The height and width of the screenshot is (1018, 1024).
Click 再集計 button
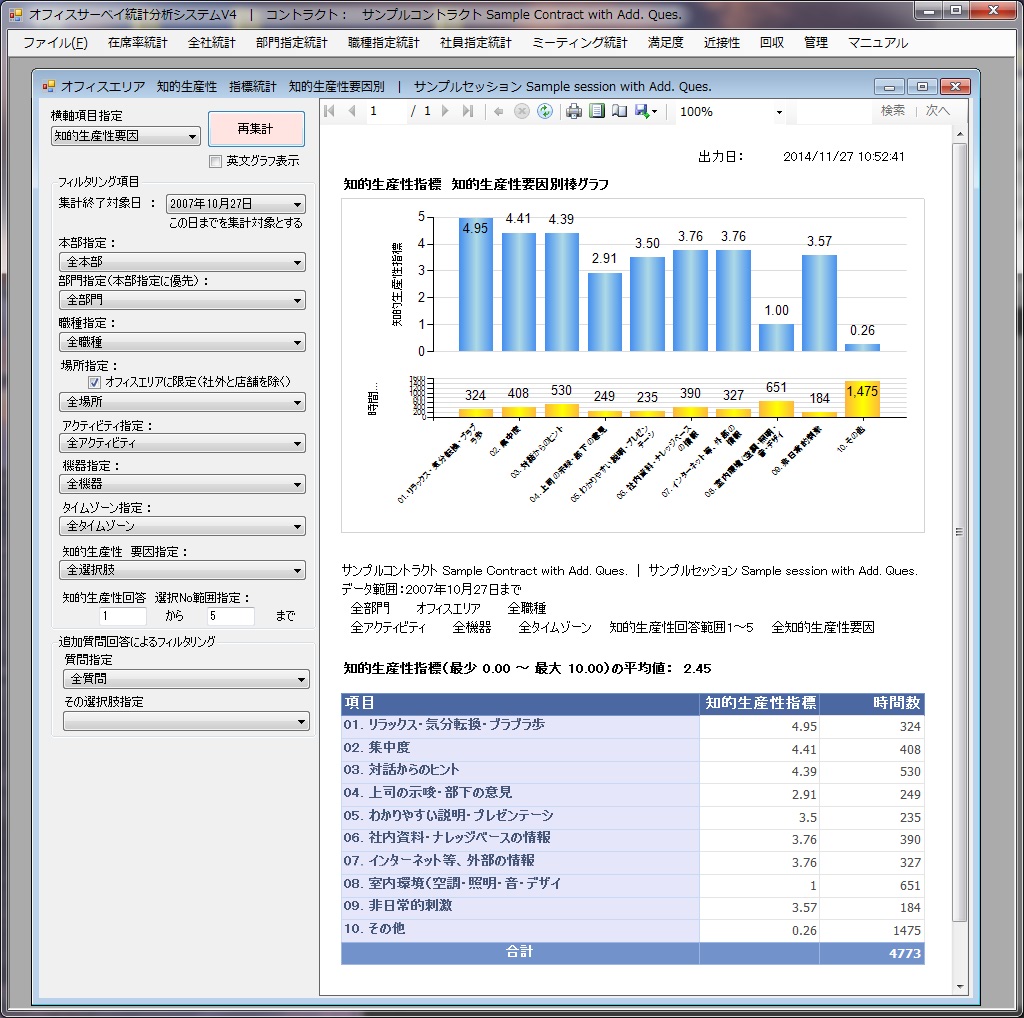256,129
